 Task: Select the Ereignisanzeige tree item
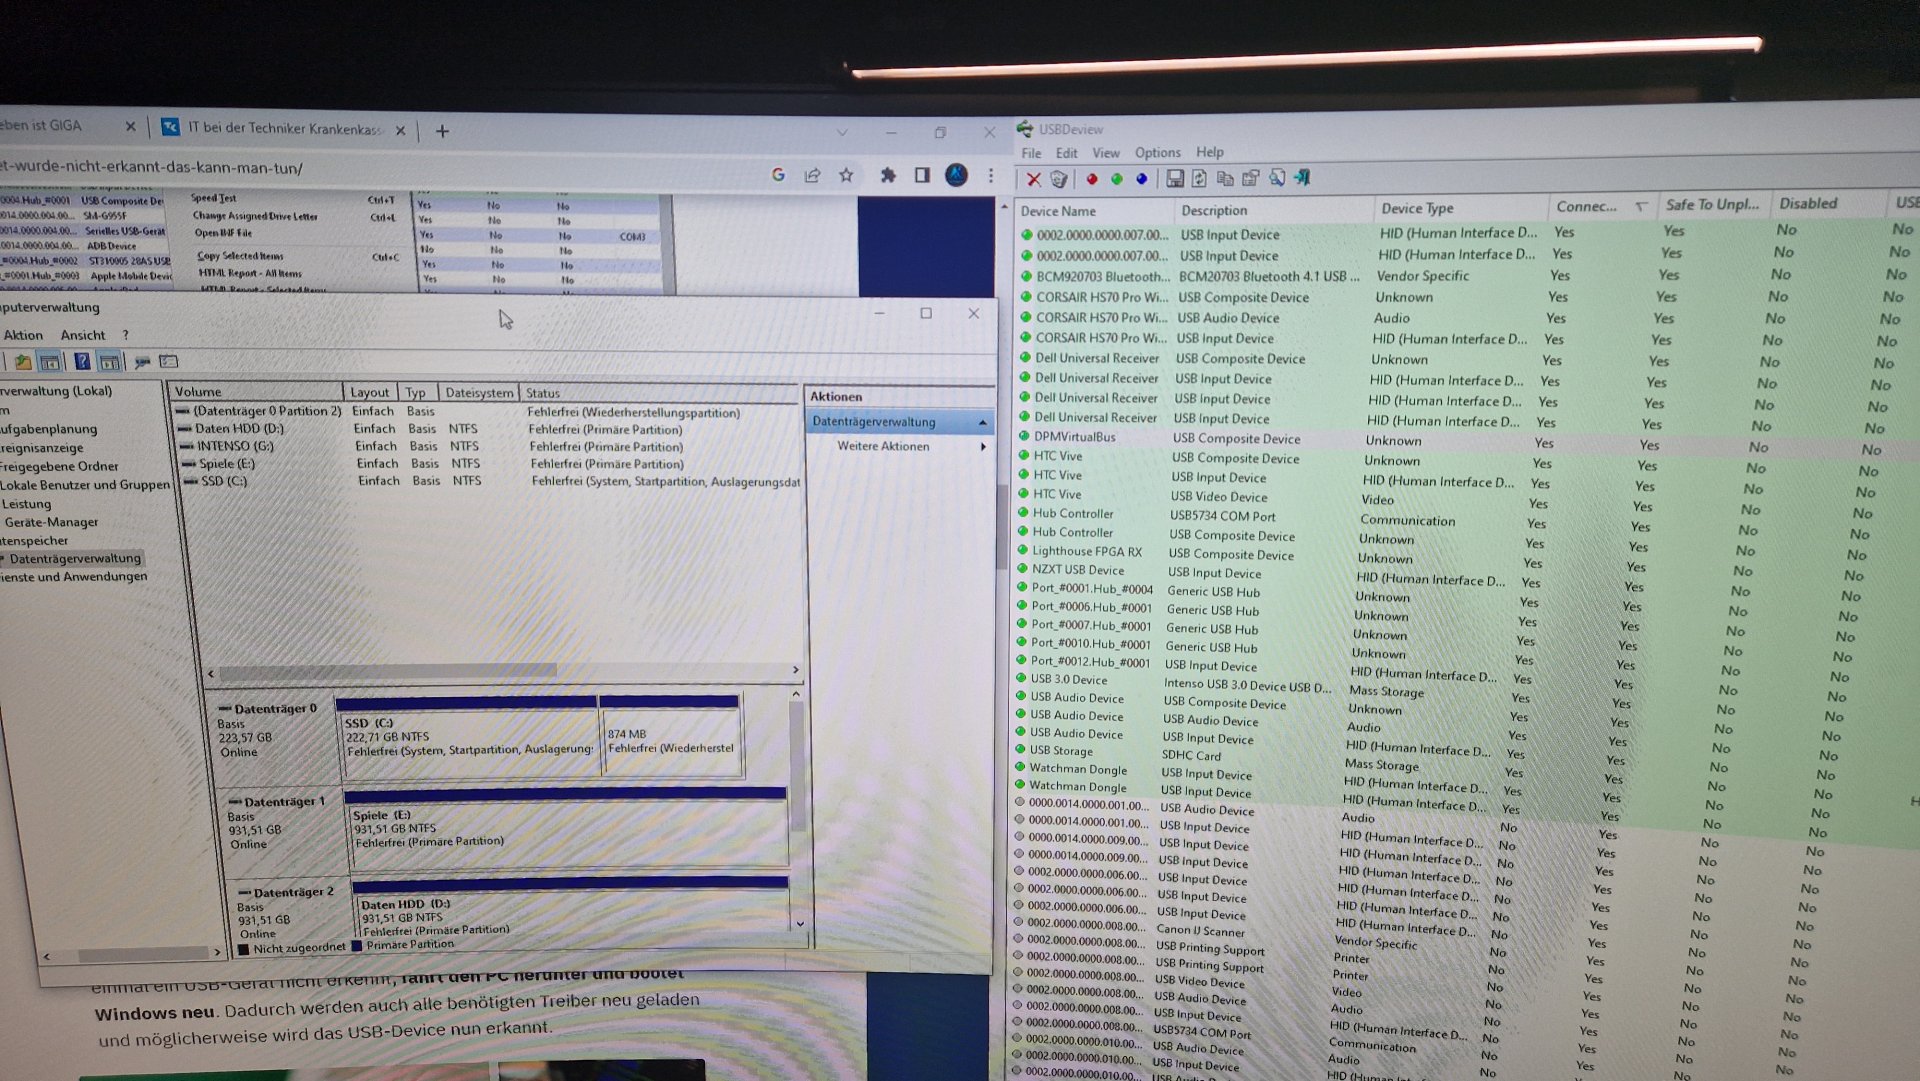pyautogui.click(x=42, y=448)
